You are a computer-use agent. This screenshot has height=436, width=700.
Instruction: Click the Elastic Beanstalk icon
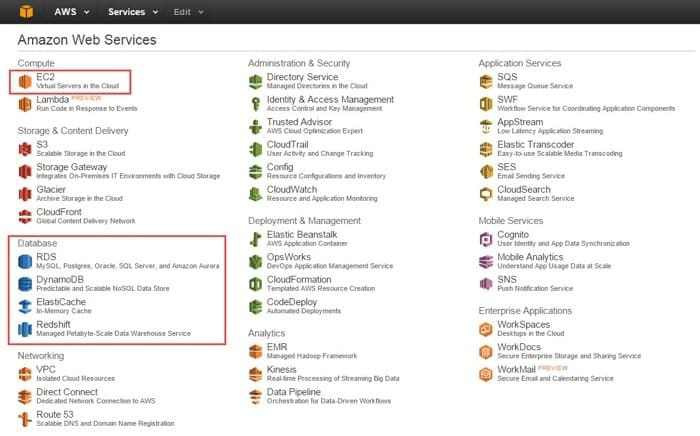point(255,239)
